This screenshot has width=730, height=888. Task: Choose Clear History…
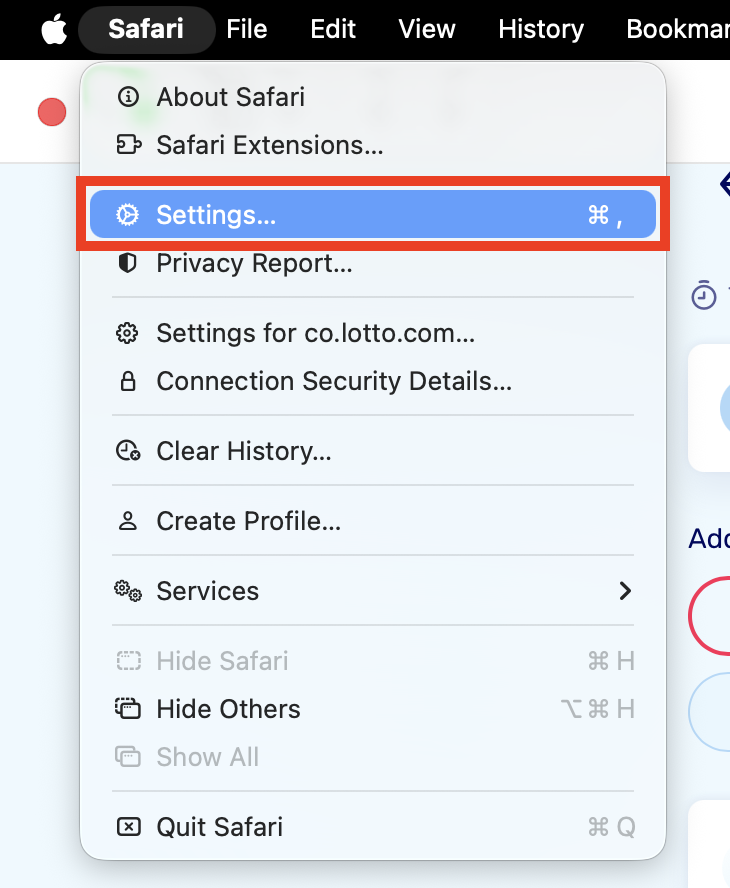coord(373,451)
